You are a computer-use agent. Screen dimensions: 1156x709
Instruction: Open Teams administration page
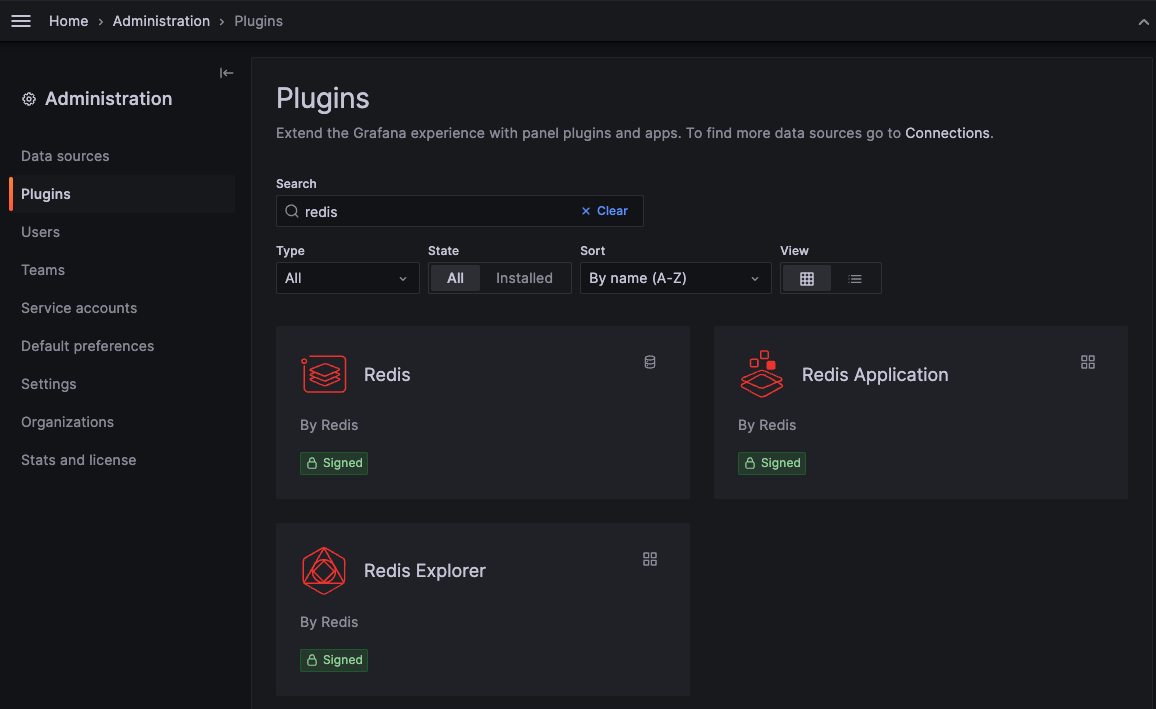[43, 270]
